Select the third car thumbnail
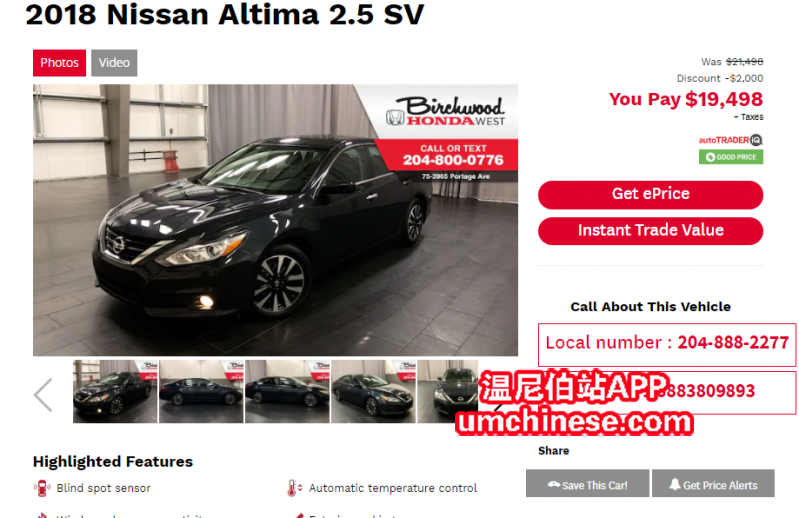This screenshot has height=518, width=799. pos(287,391)
